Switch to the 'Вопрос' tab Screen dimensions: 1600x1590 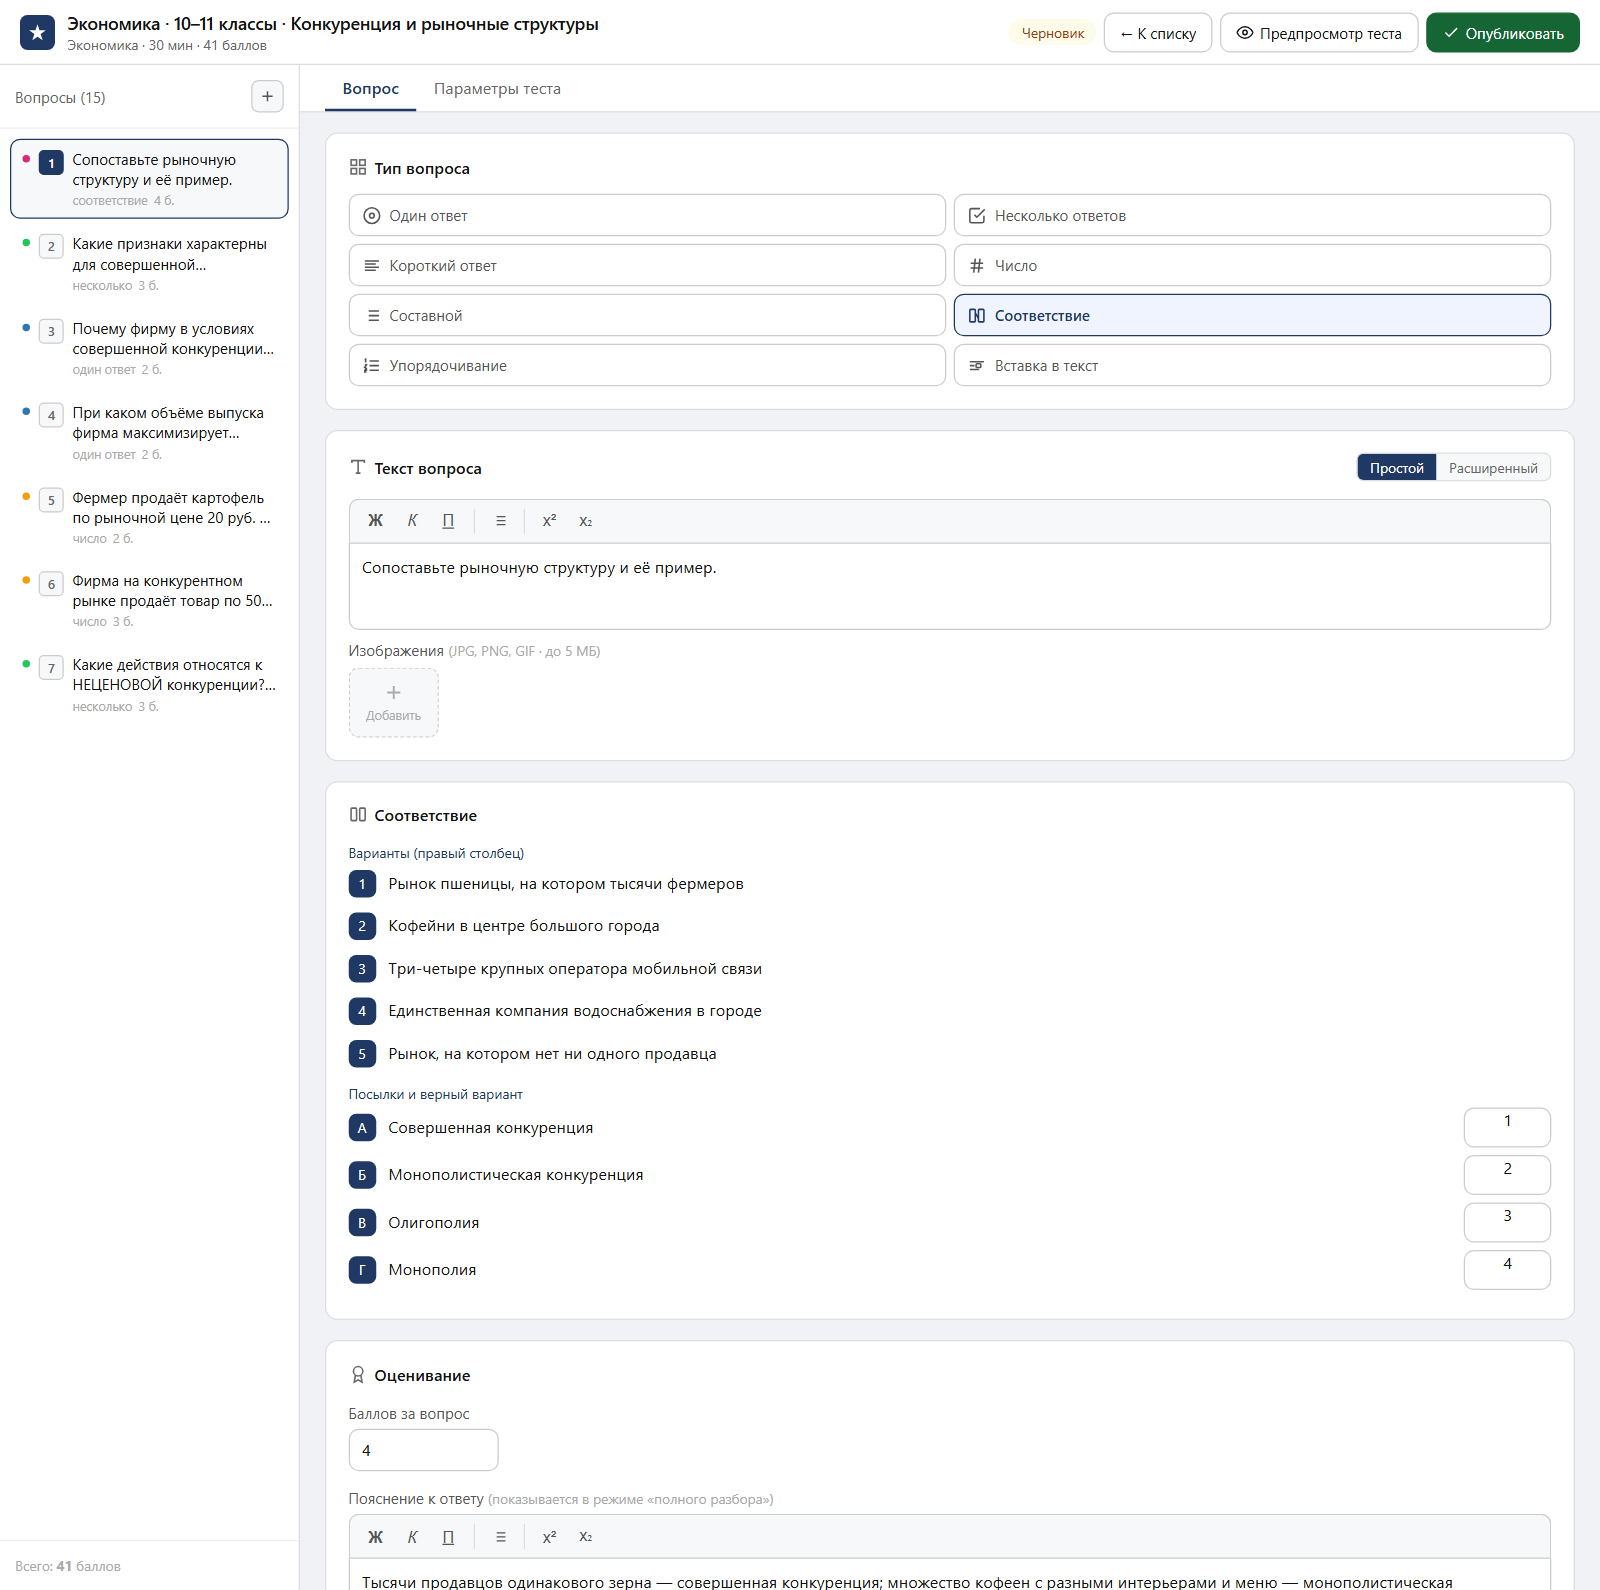(x=370, y=89)
